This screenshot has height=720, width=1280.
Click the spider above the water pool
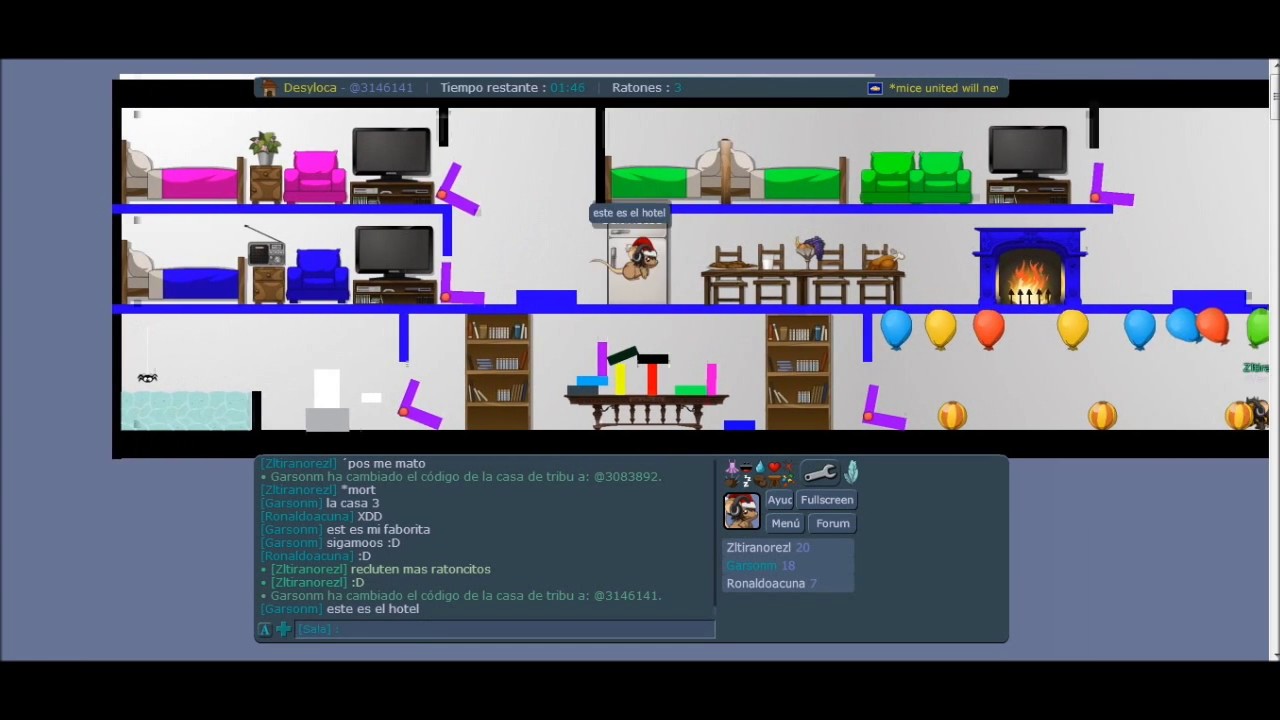147,378
